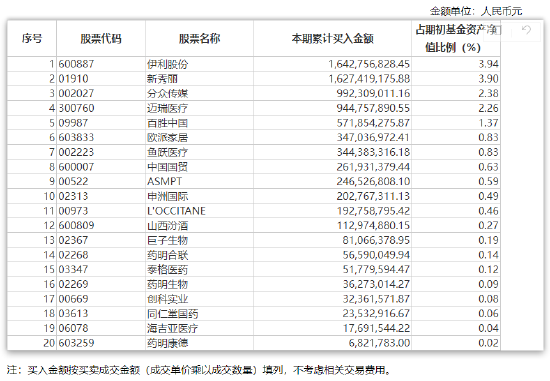
Task: Select the 股票代码 column header
Action: coord(101,38)
